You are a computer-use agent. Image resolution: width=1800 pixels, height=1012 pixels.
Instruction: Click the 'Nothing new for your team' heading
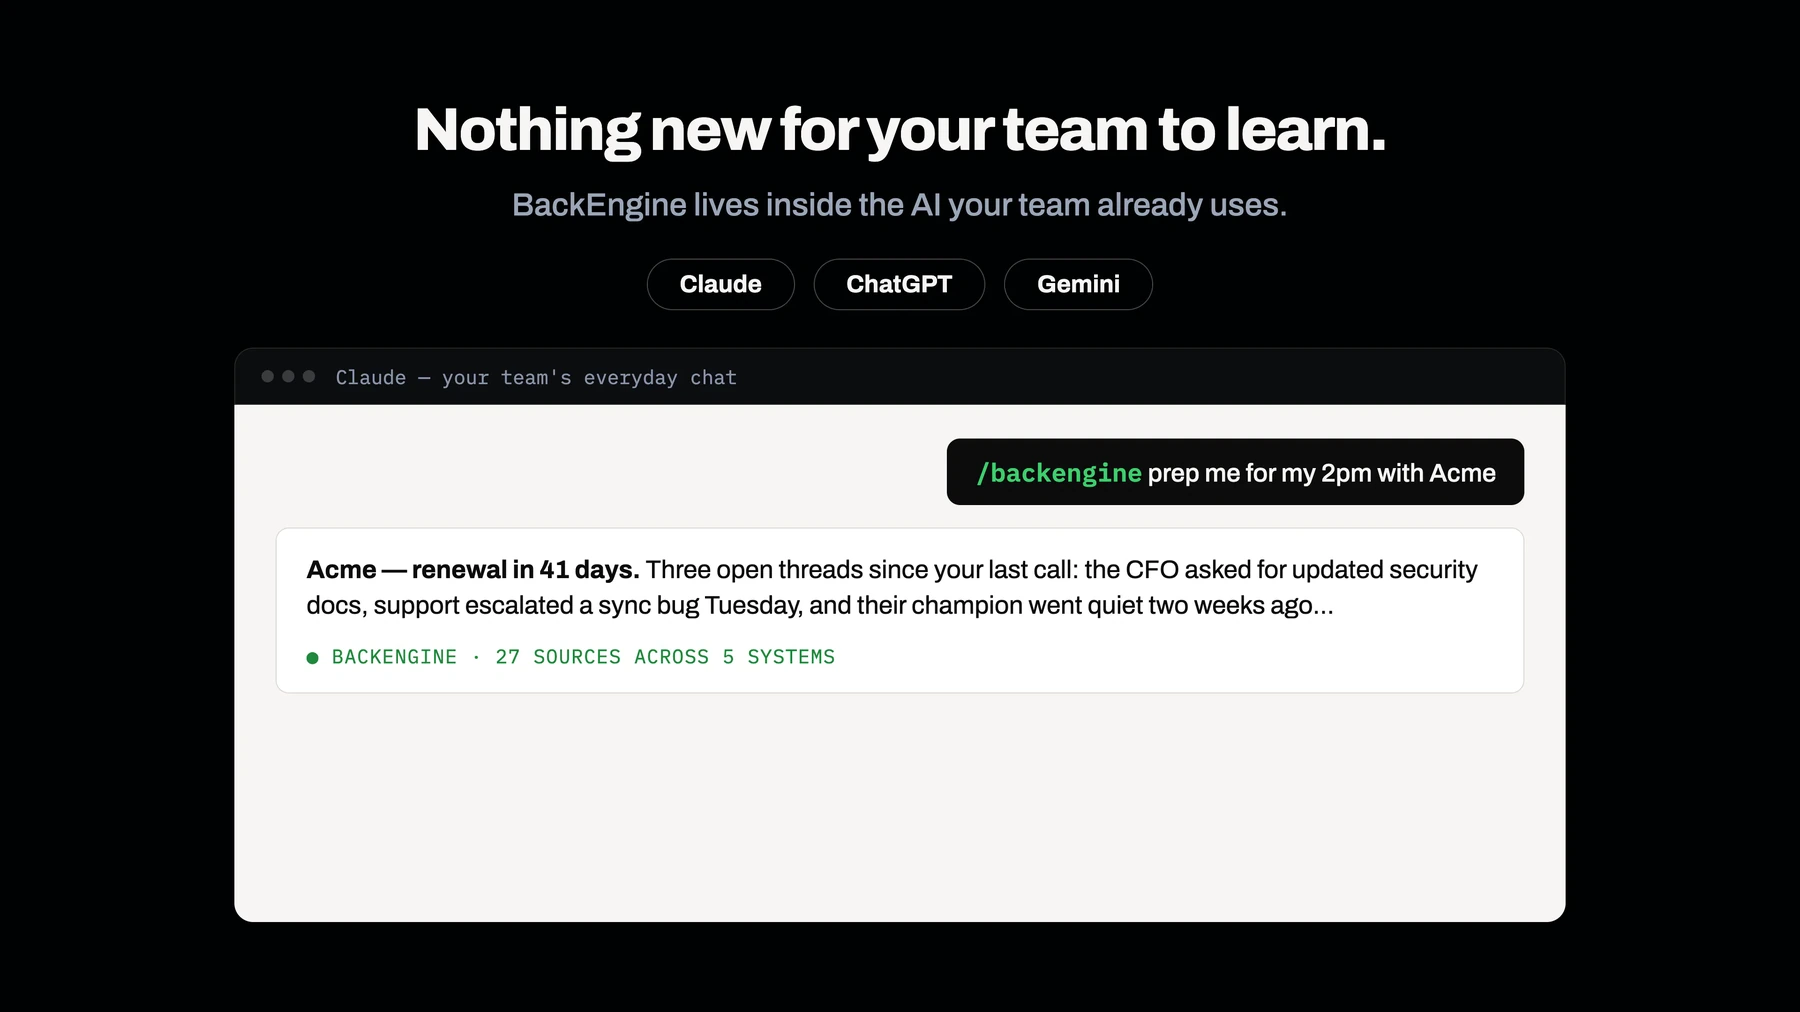click(x=900, y=130)
